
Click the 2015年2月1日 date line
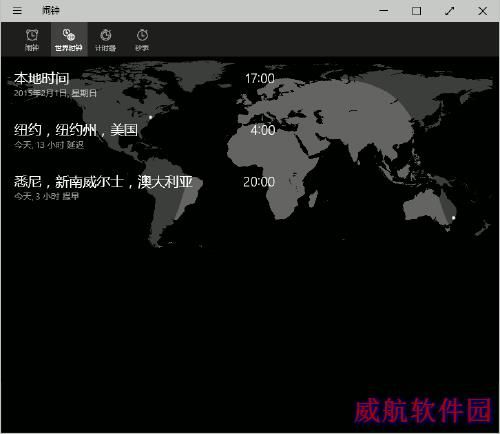pyautogui.click(x=55, y=93)
